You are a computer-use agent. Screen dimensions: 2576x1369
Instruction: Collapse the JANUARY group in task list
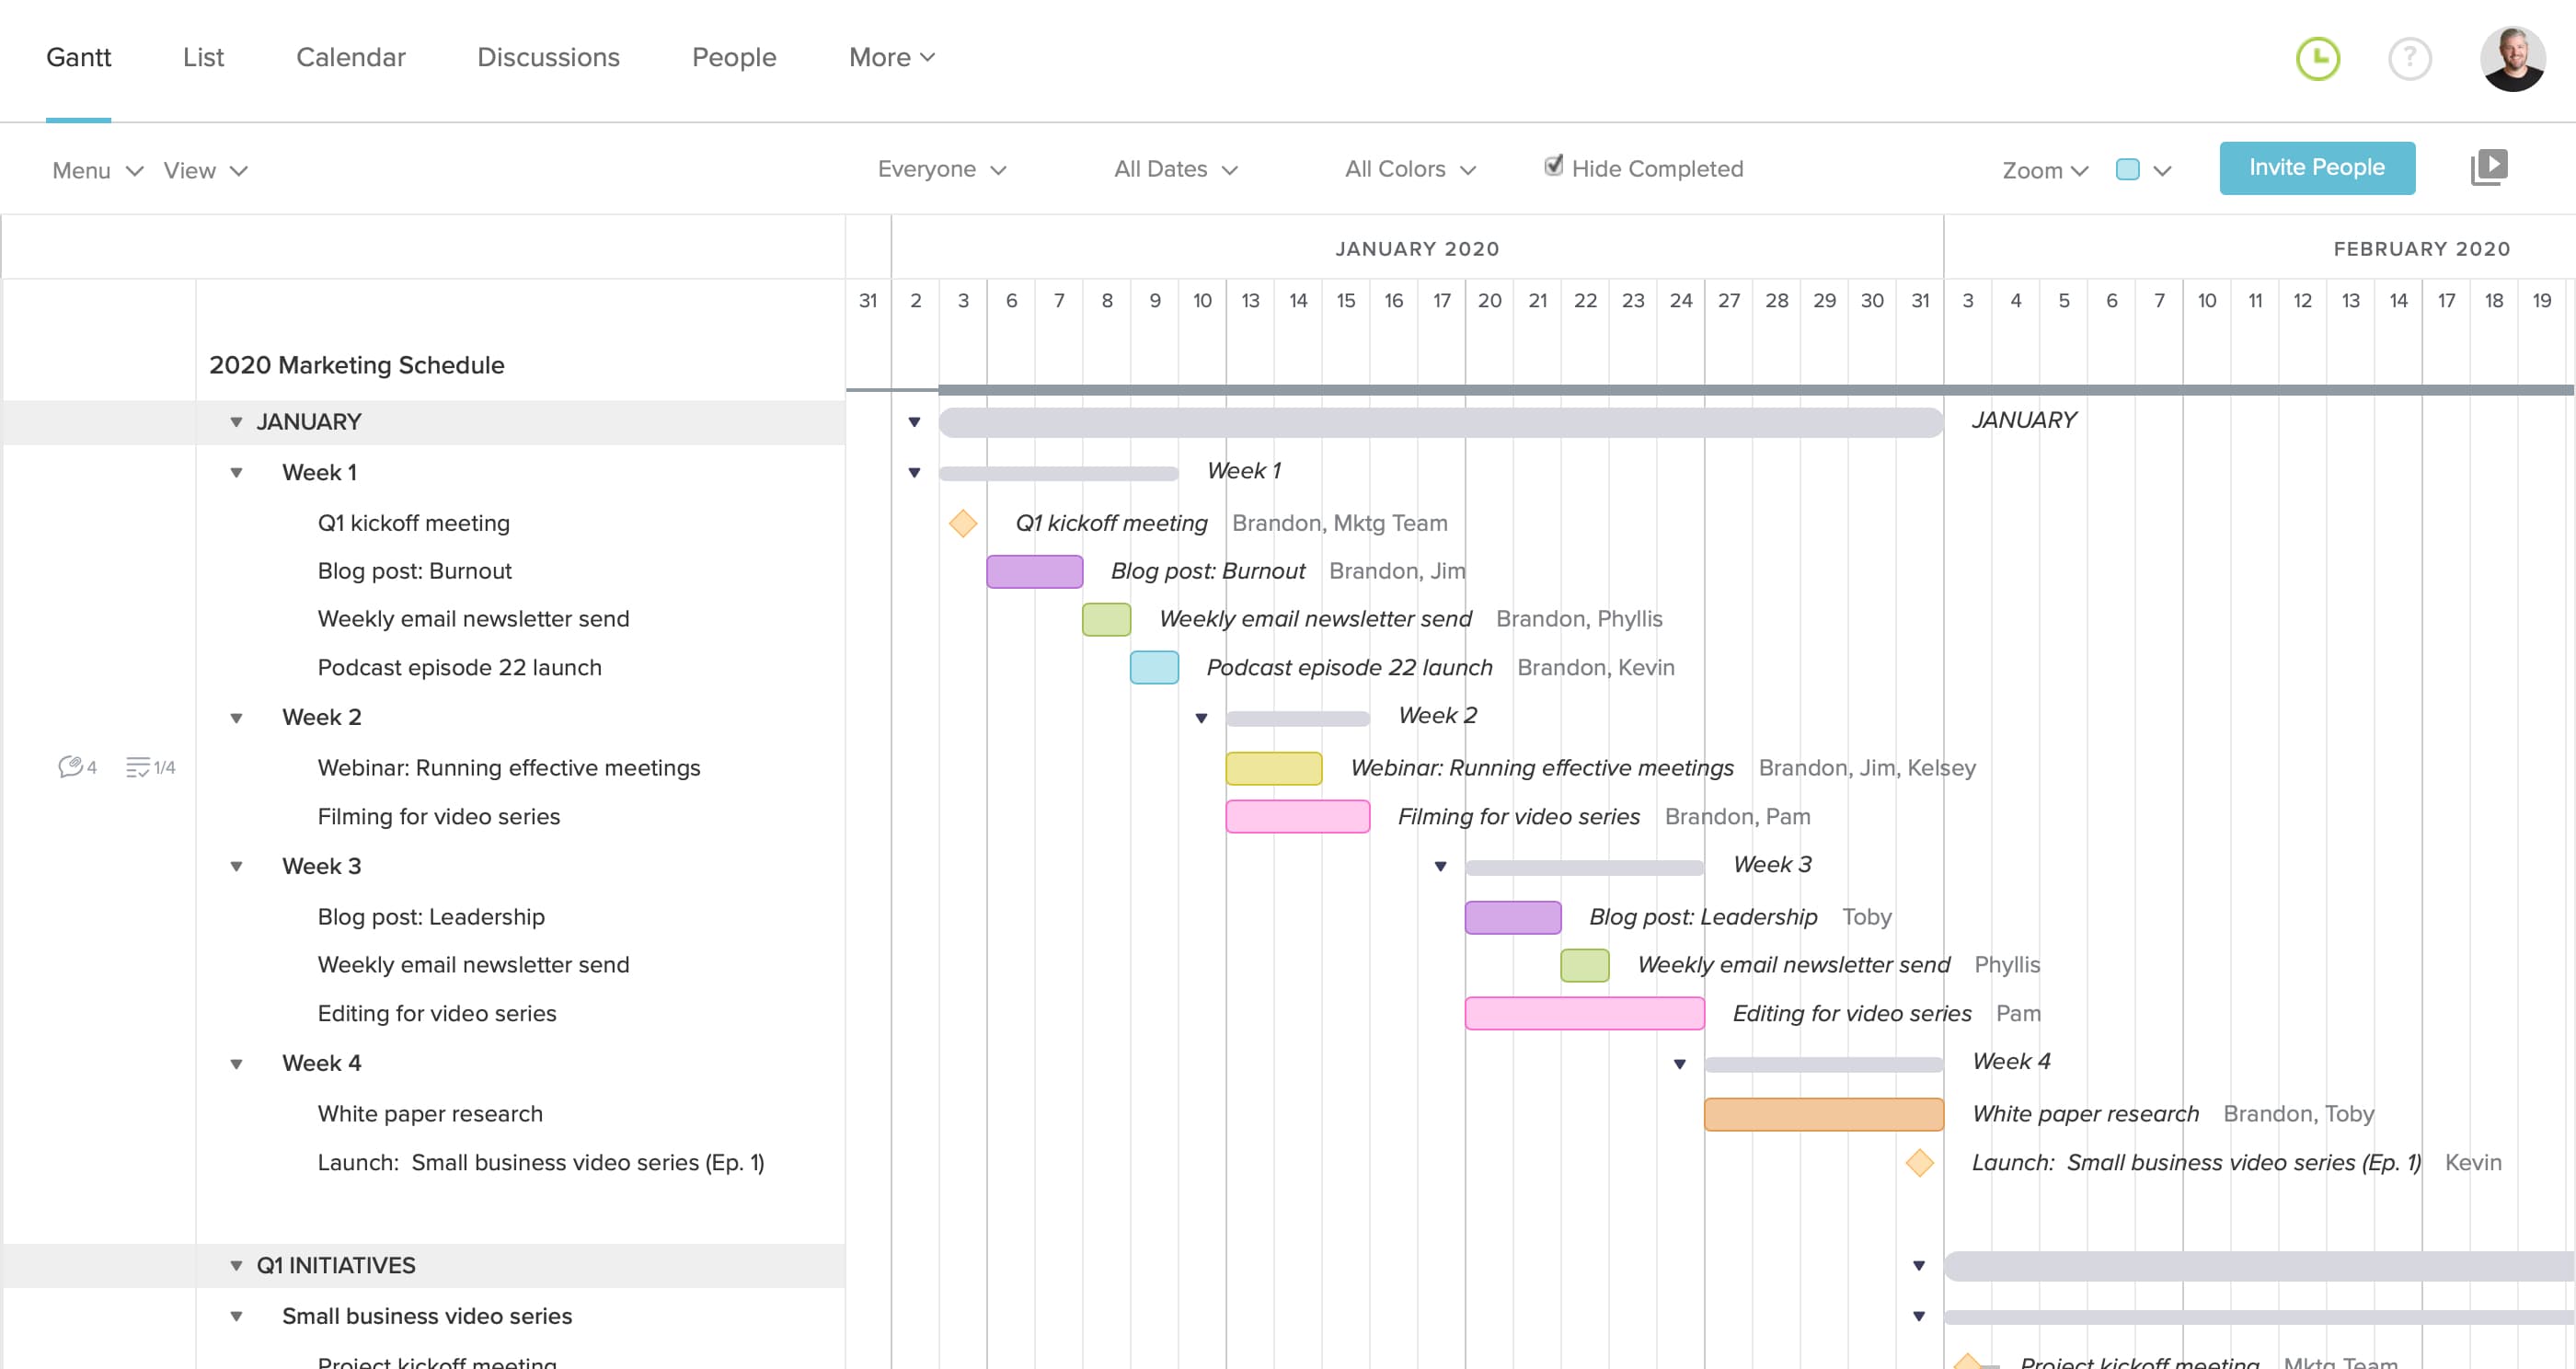click(236, 422)
